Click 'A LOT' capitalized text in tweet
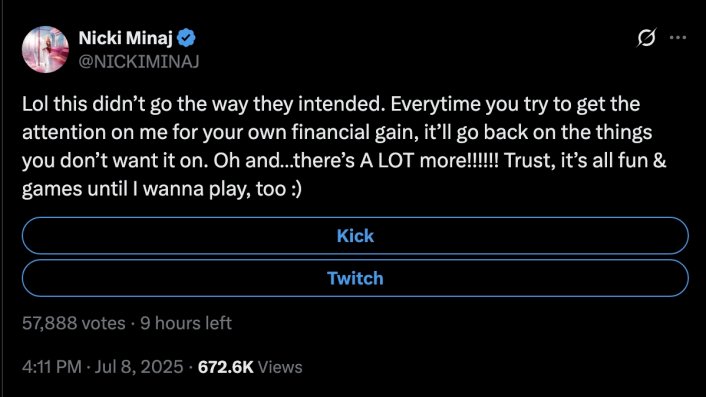 point(387,160)
